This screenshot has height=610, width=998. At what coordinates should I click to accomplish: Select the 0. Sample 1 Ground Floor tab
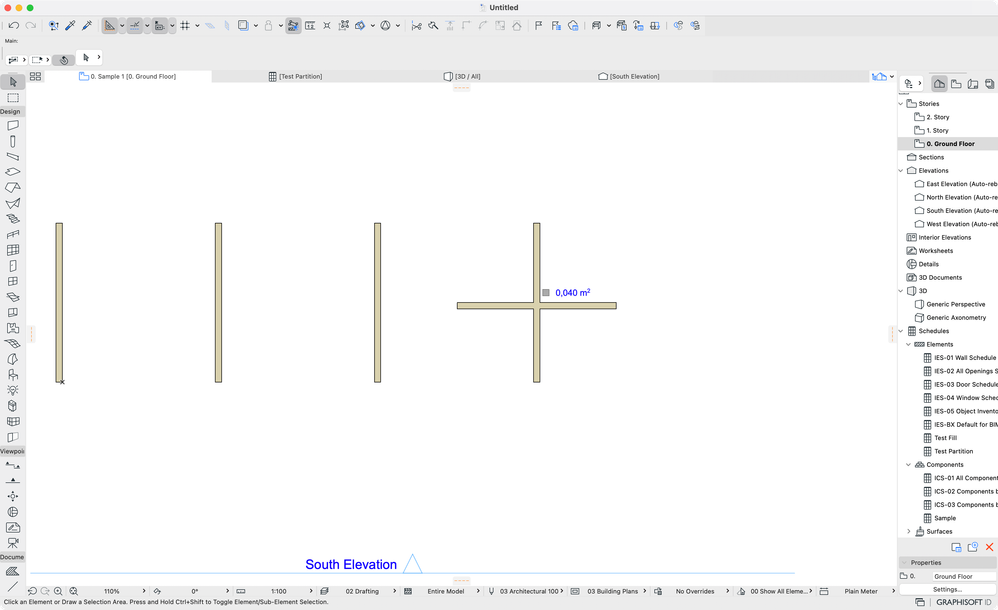coord(127,76)
